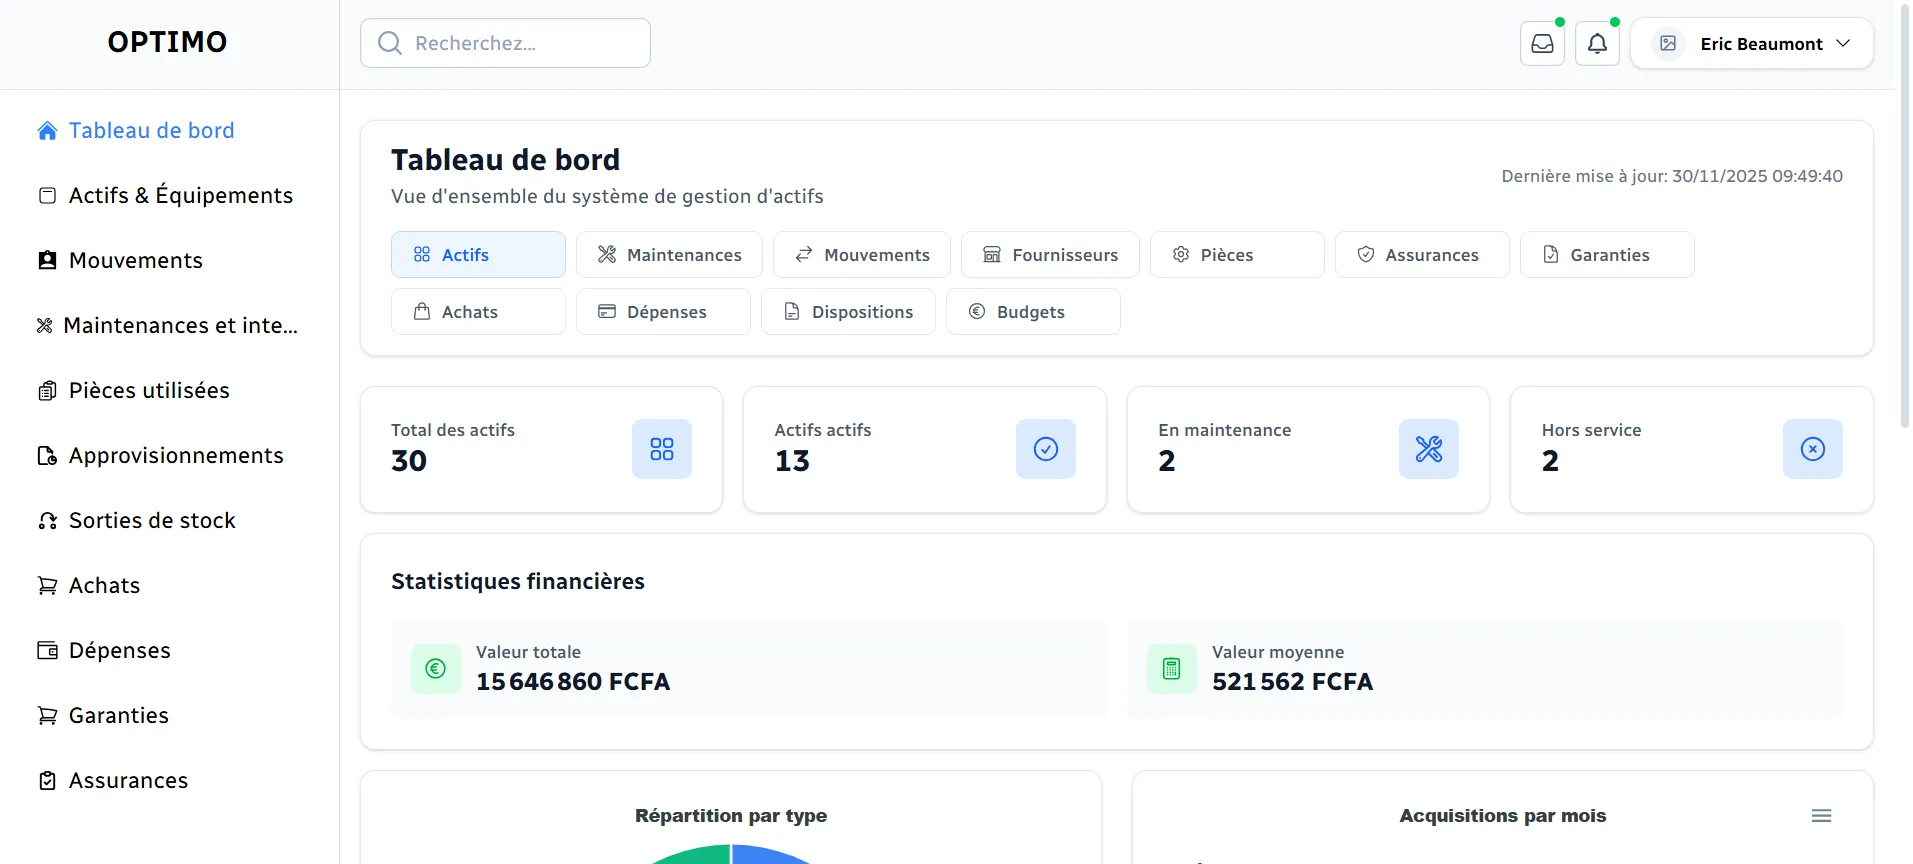Open Pièces utilisées sidebar page
Viewport: 1913px width, 864px height.
pyautogui.click(x=149, y=391)
